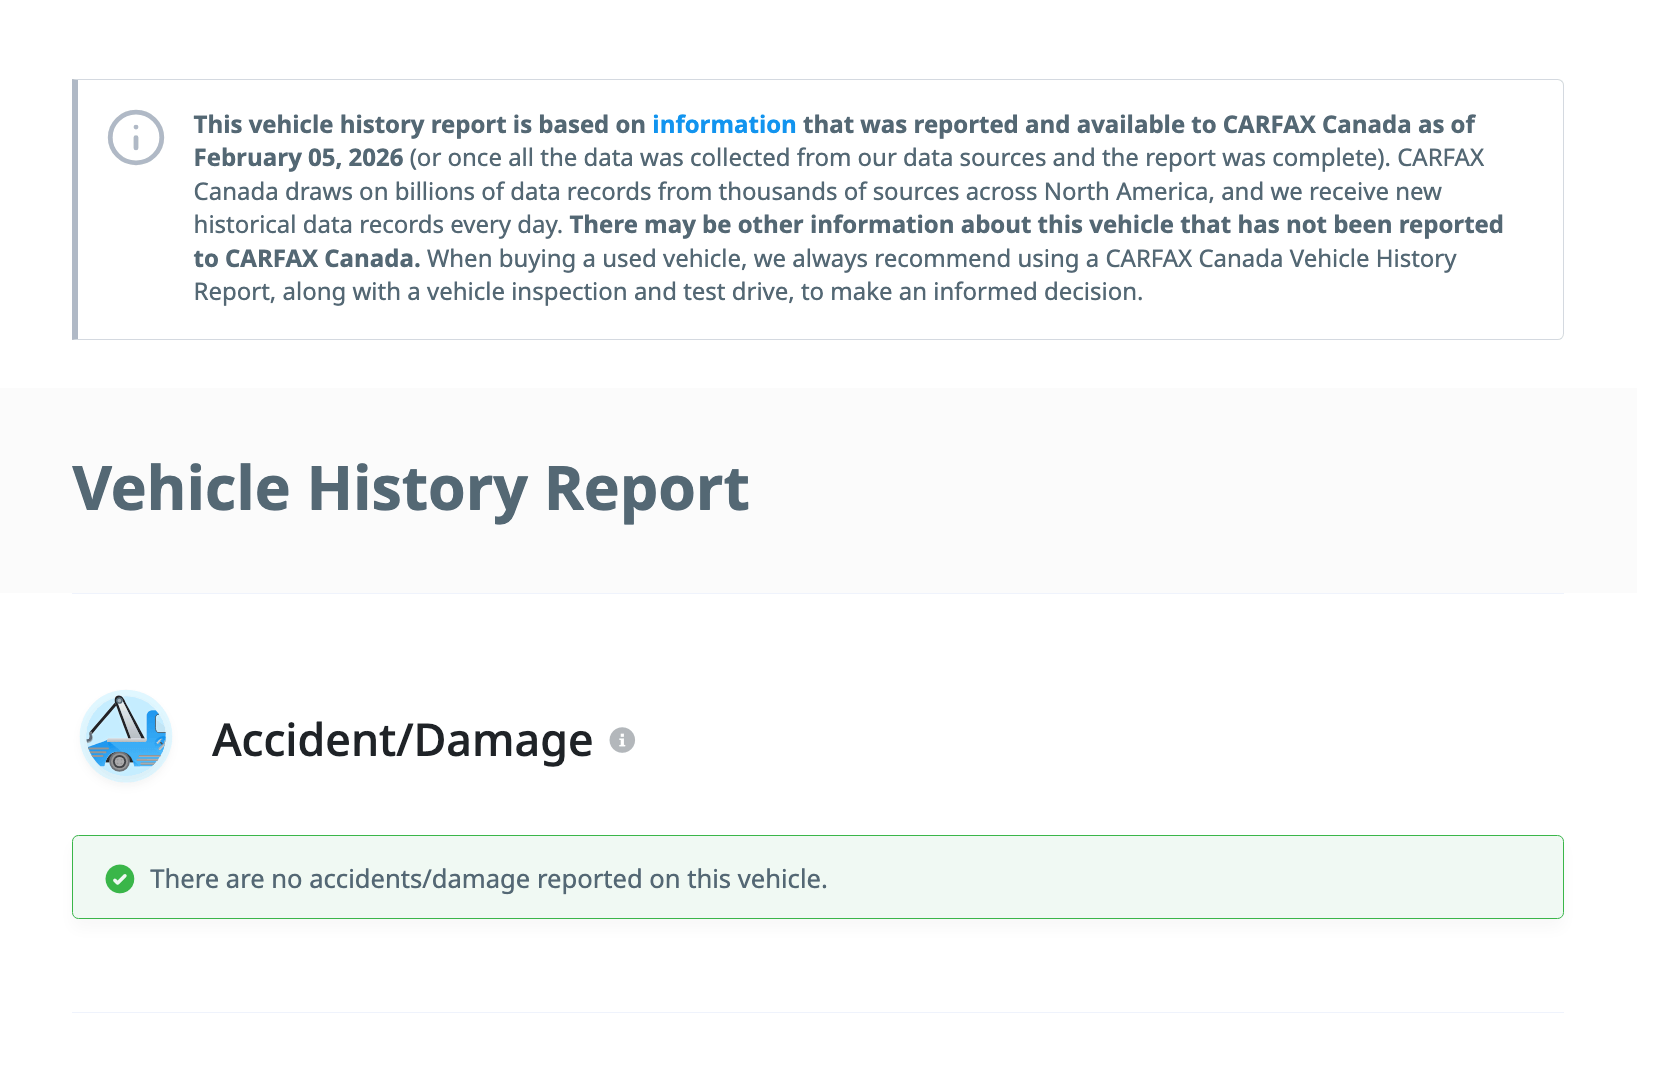Image resolution: width=1668 pixels, height=1068 pixels.
Task: Click the "Vehicle History Report" heading
Action: (x=410, y=489)
